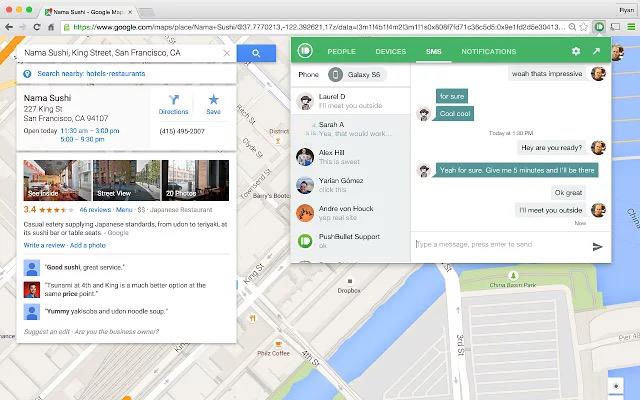641x400 pixels.
Task: Click the zoom magnifier icon in address bar
Action: point(572,27)
